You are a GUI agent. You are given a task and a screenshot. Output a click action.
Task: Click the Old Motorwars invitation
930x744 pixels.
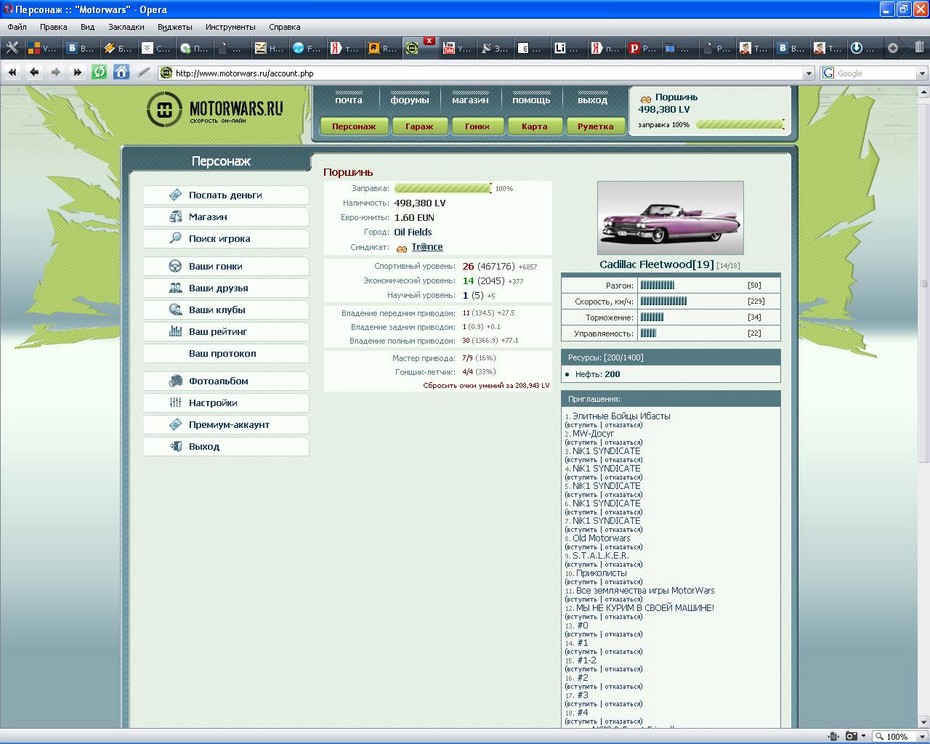click(601, 538)
